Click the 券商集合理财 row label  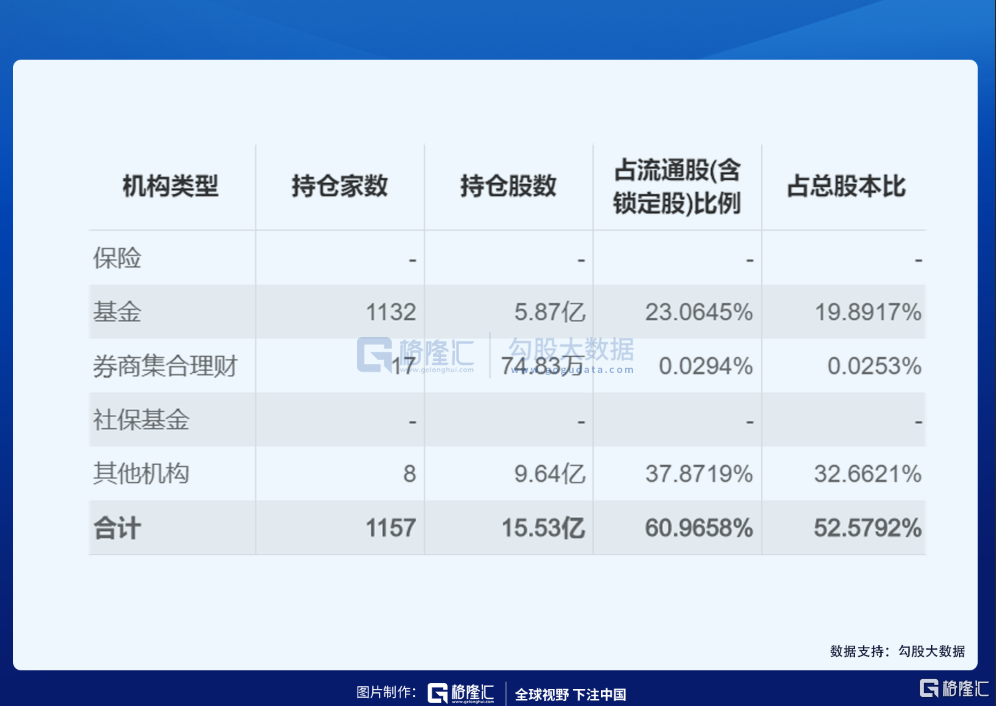[x=165, y=366]
